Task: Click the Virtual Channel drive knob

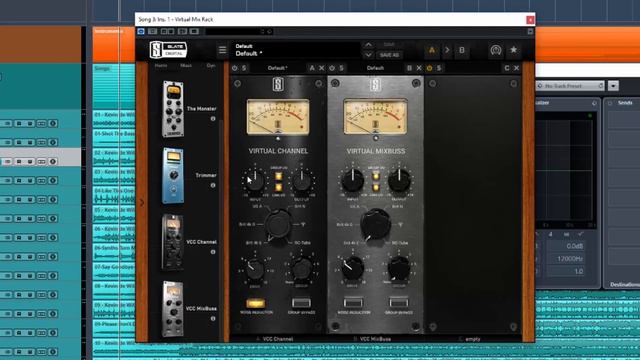Action: coord(255,269)
